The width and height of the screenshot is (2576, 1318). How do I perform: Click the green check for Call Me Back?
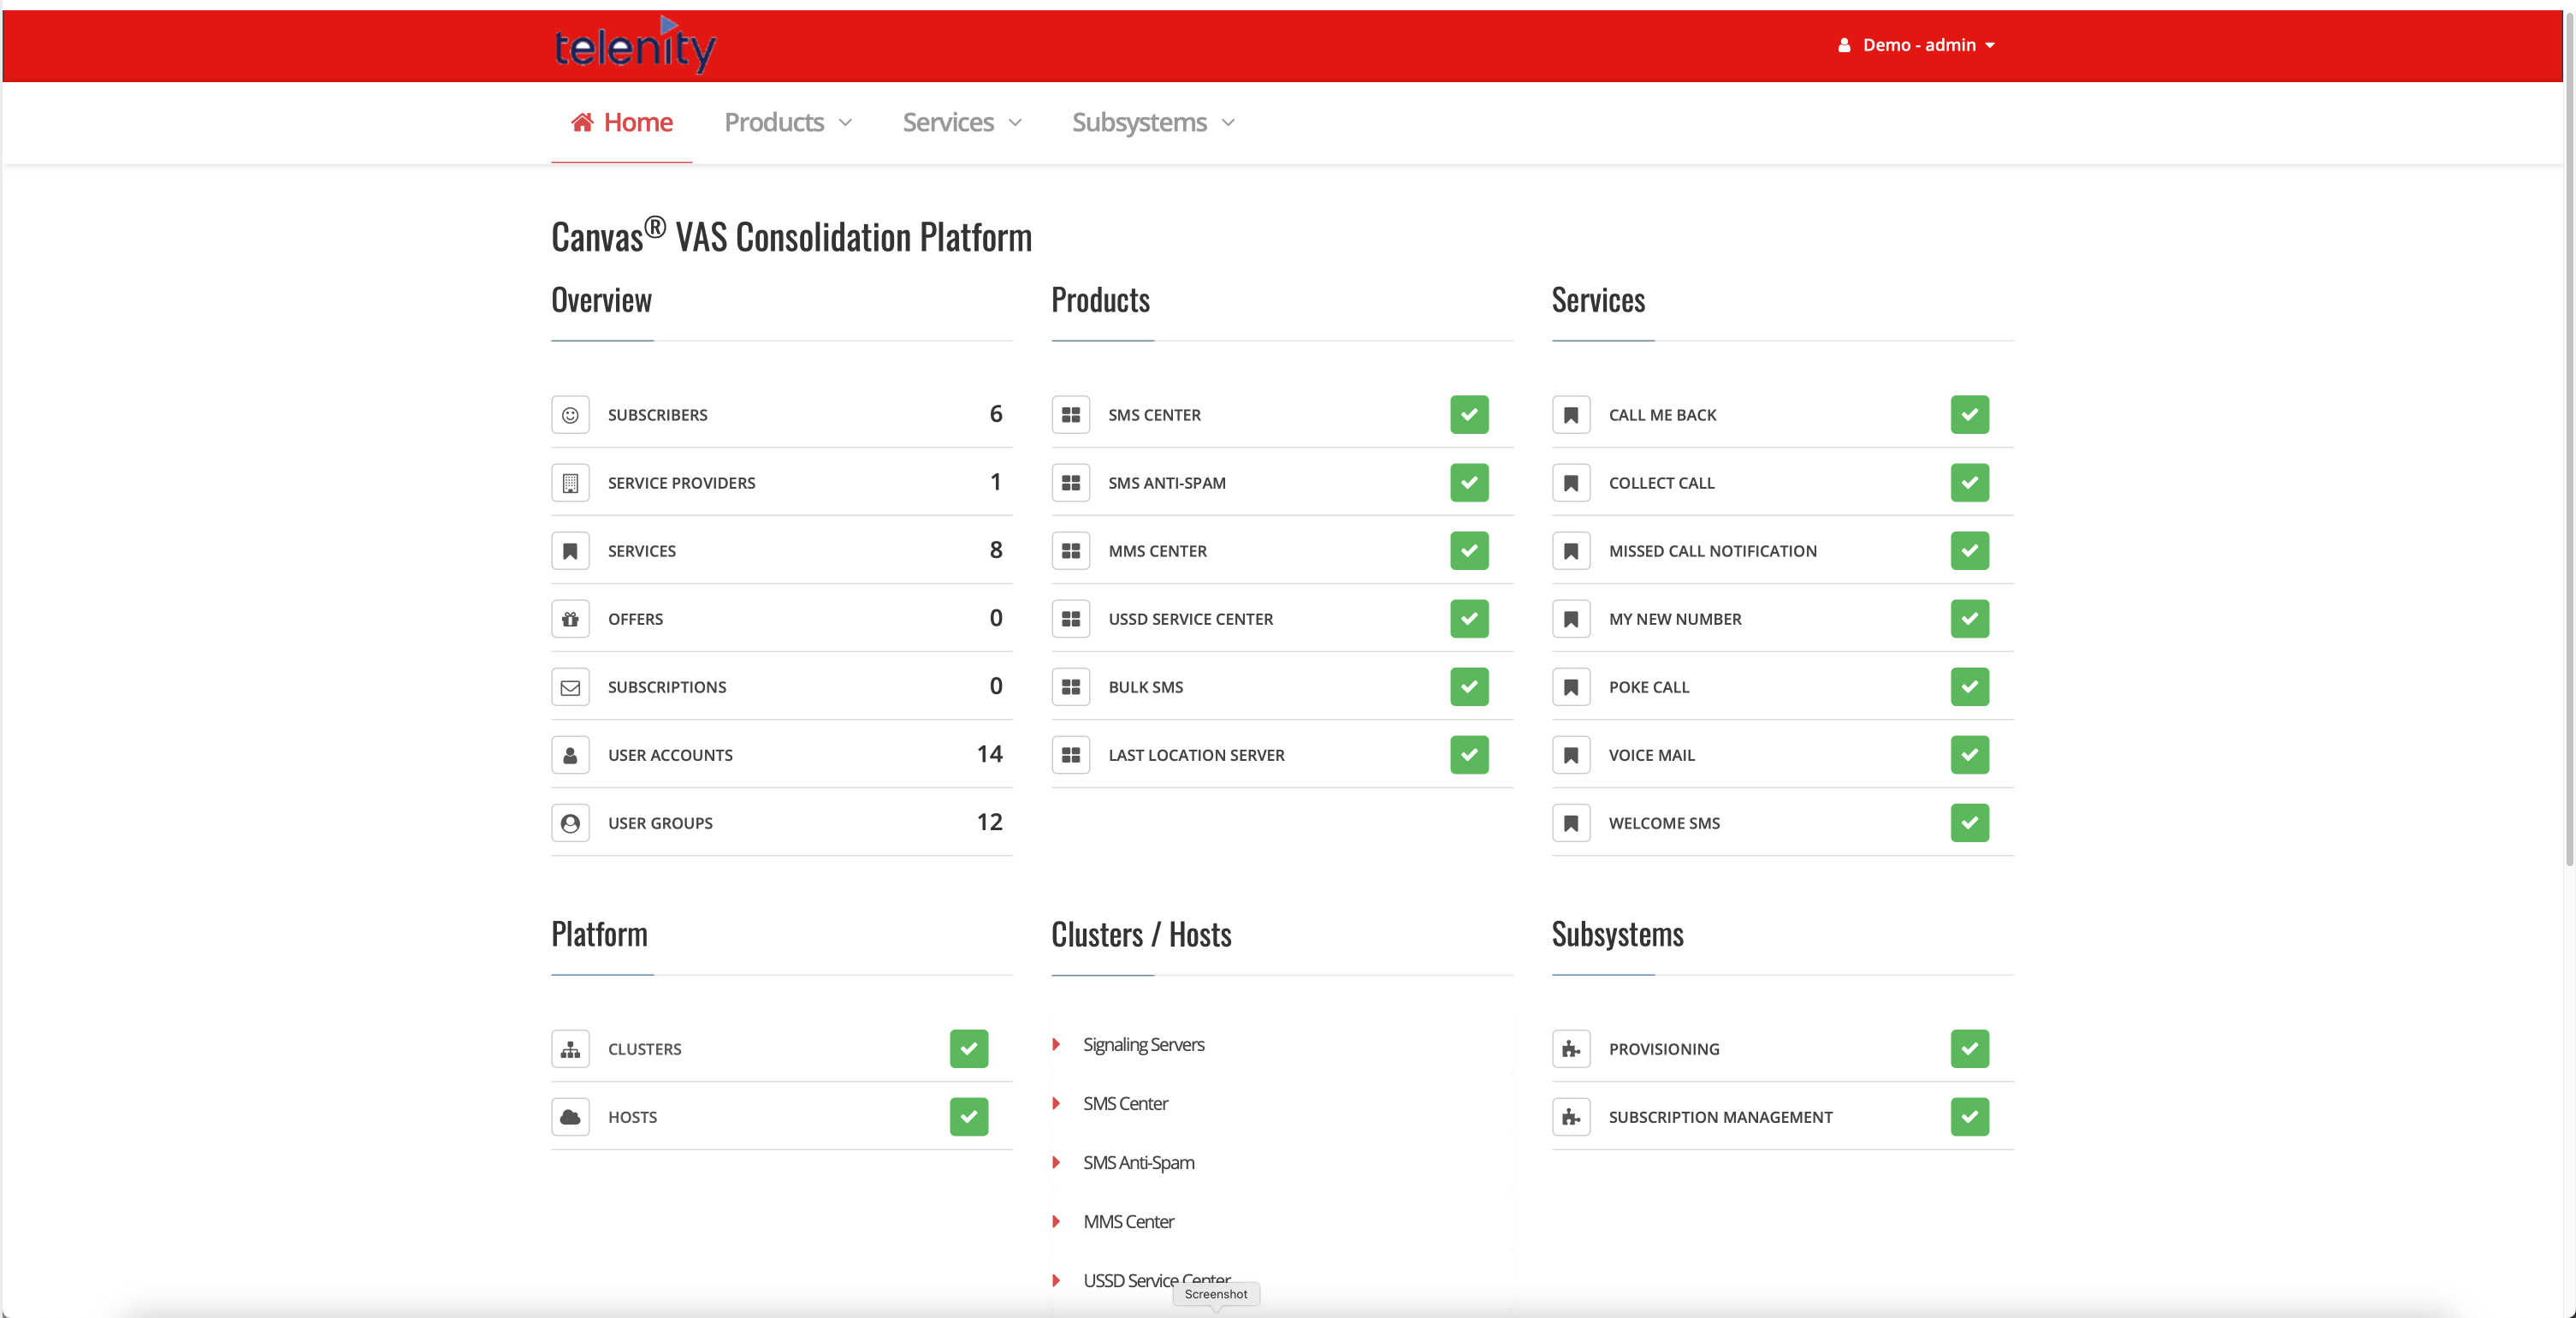[x=1969, y=415]
